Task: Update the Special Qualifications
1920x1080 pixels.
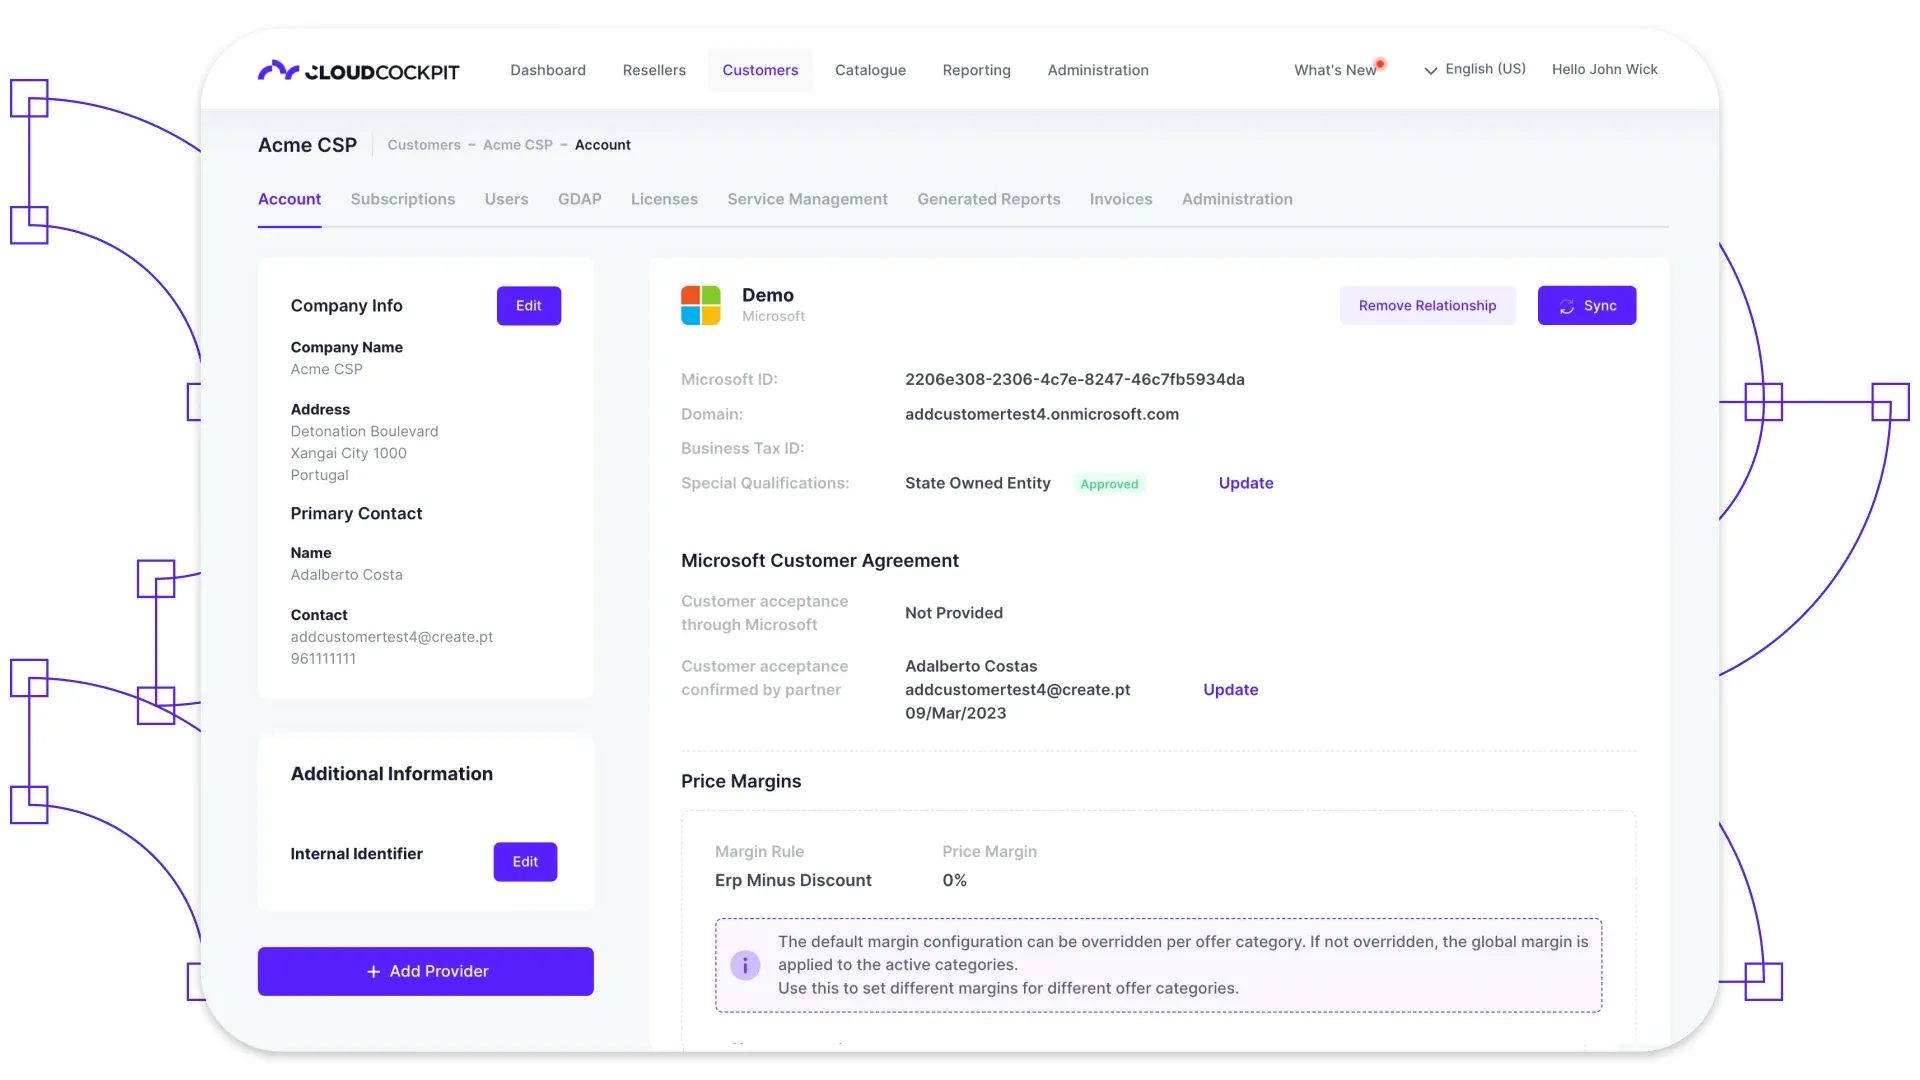Action: pos(1245,483)
